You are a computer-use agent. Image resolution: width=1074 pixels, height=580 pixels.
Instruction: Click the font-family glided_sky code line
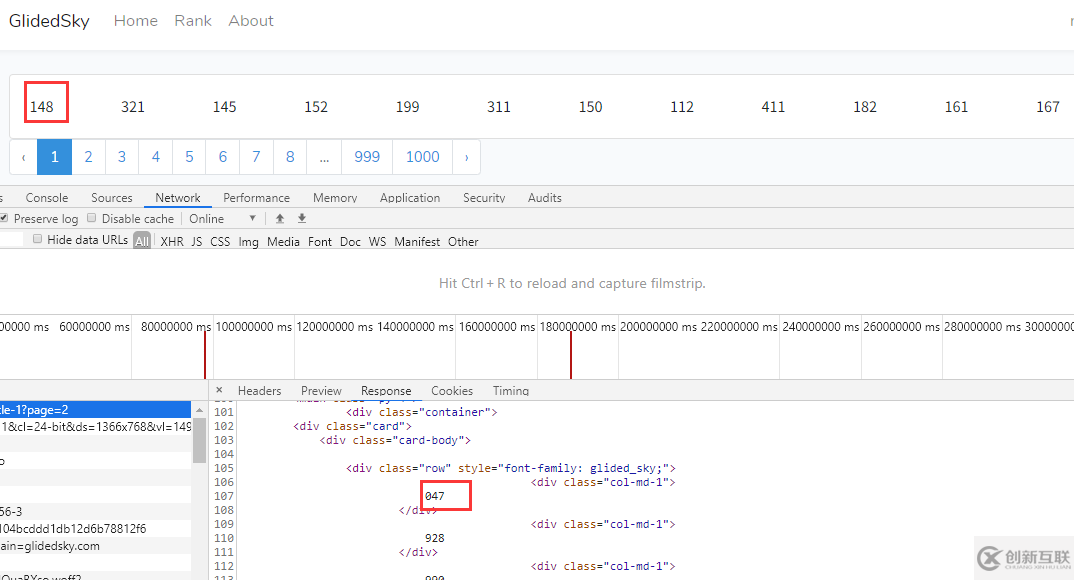(510, 468)
